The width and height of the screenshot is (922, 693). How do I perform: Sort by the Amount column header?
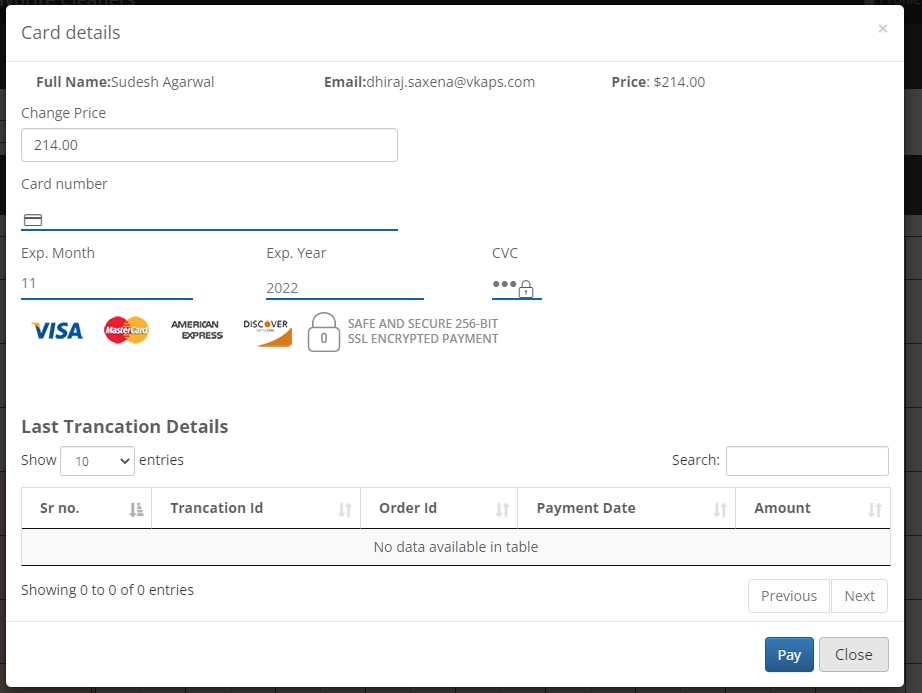click(812, 508)
